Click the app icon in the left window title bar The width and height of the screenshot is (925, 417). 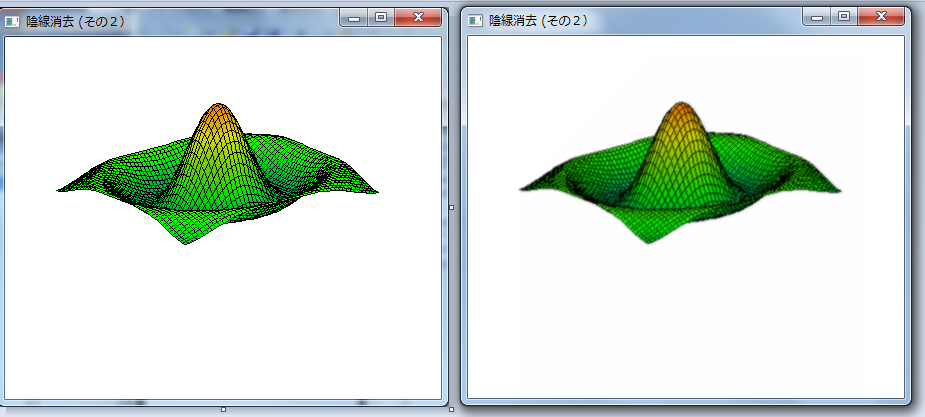coord(12,22)
